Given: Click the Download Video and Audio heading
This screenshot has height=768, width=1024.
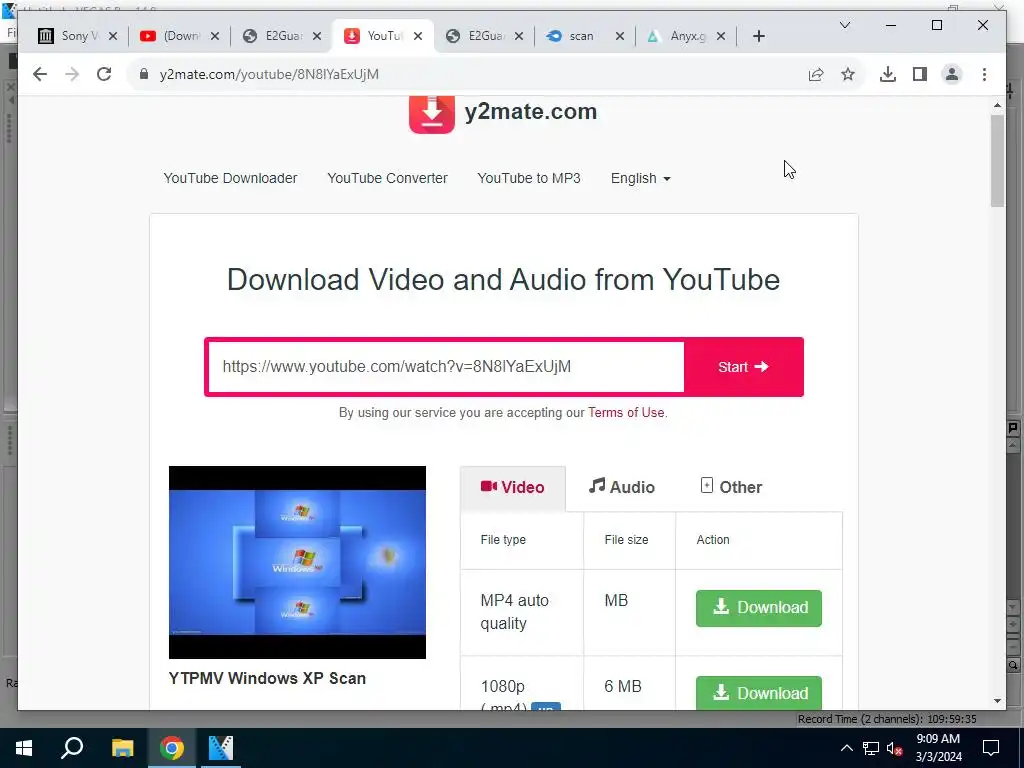Looking at the screenshot, I should [503, 280].
